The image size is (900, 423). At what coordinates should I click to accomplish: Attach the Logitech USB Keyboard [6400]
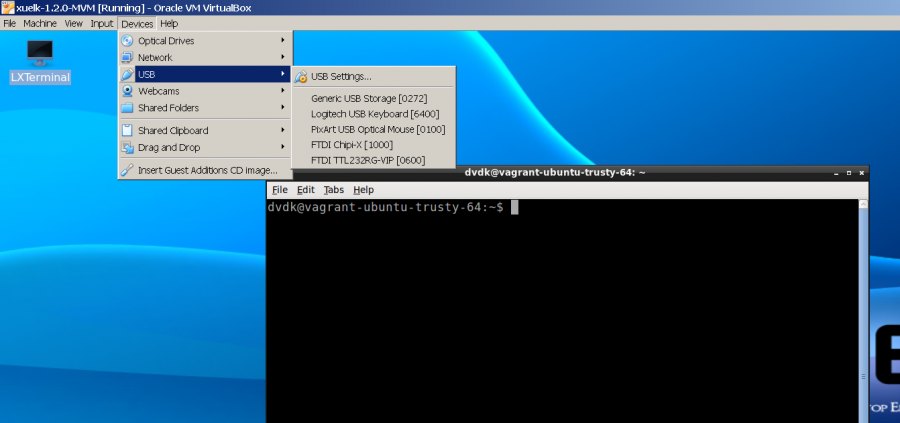(375, 114)
